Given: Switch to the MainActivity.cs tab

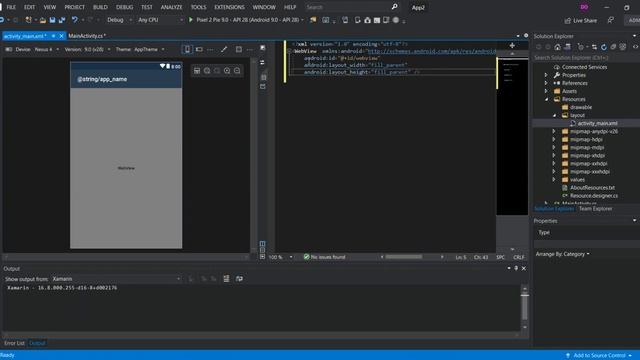Looking at the screenshot, I should pos(87,36).
